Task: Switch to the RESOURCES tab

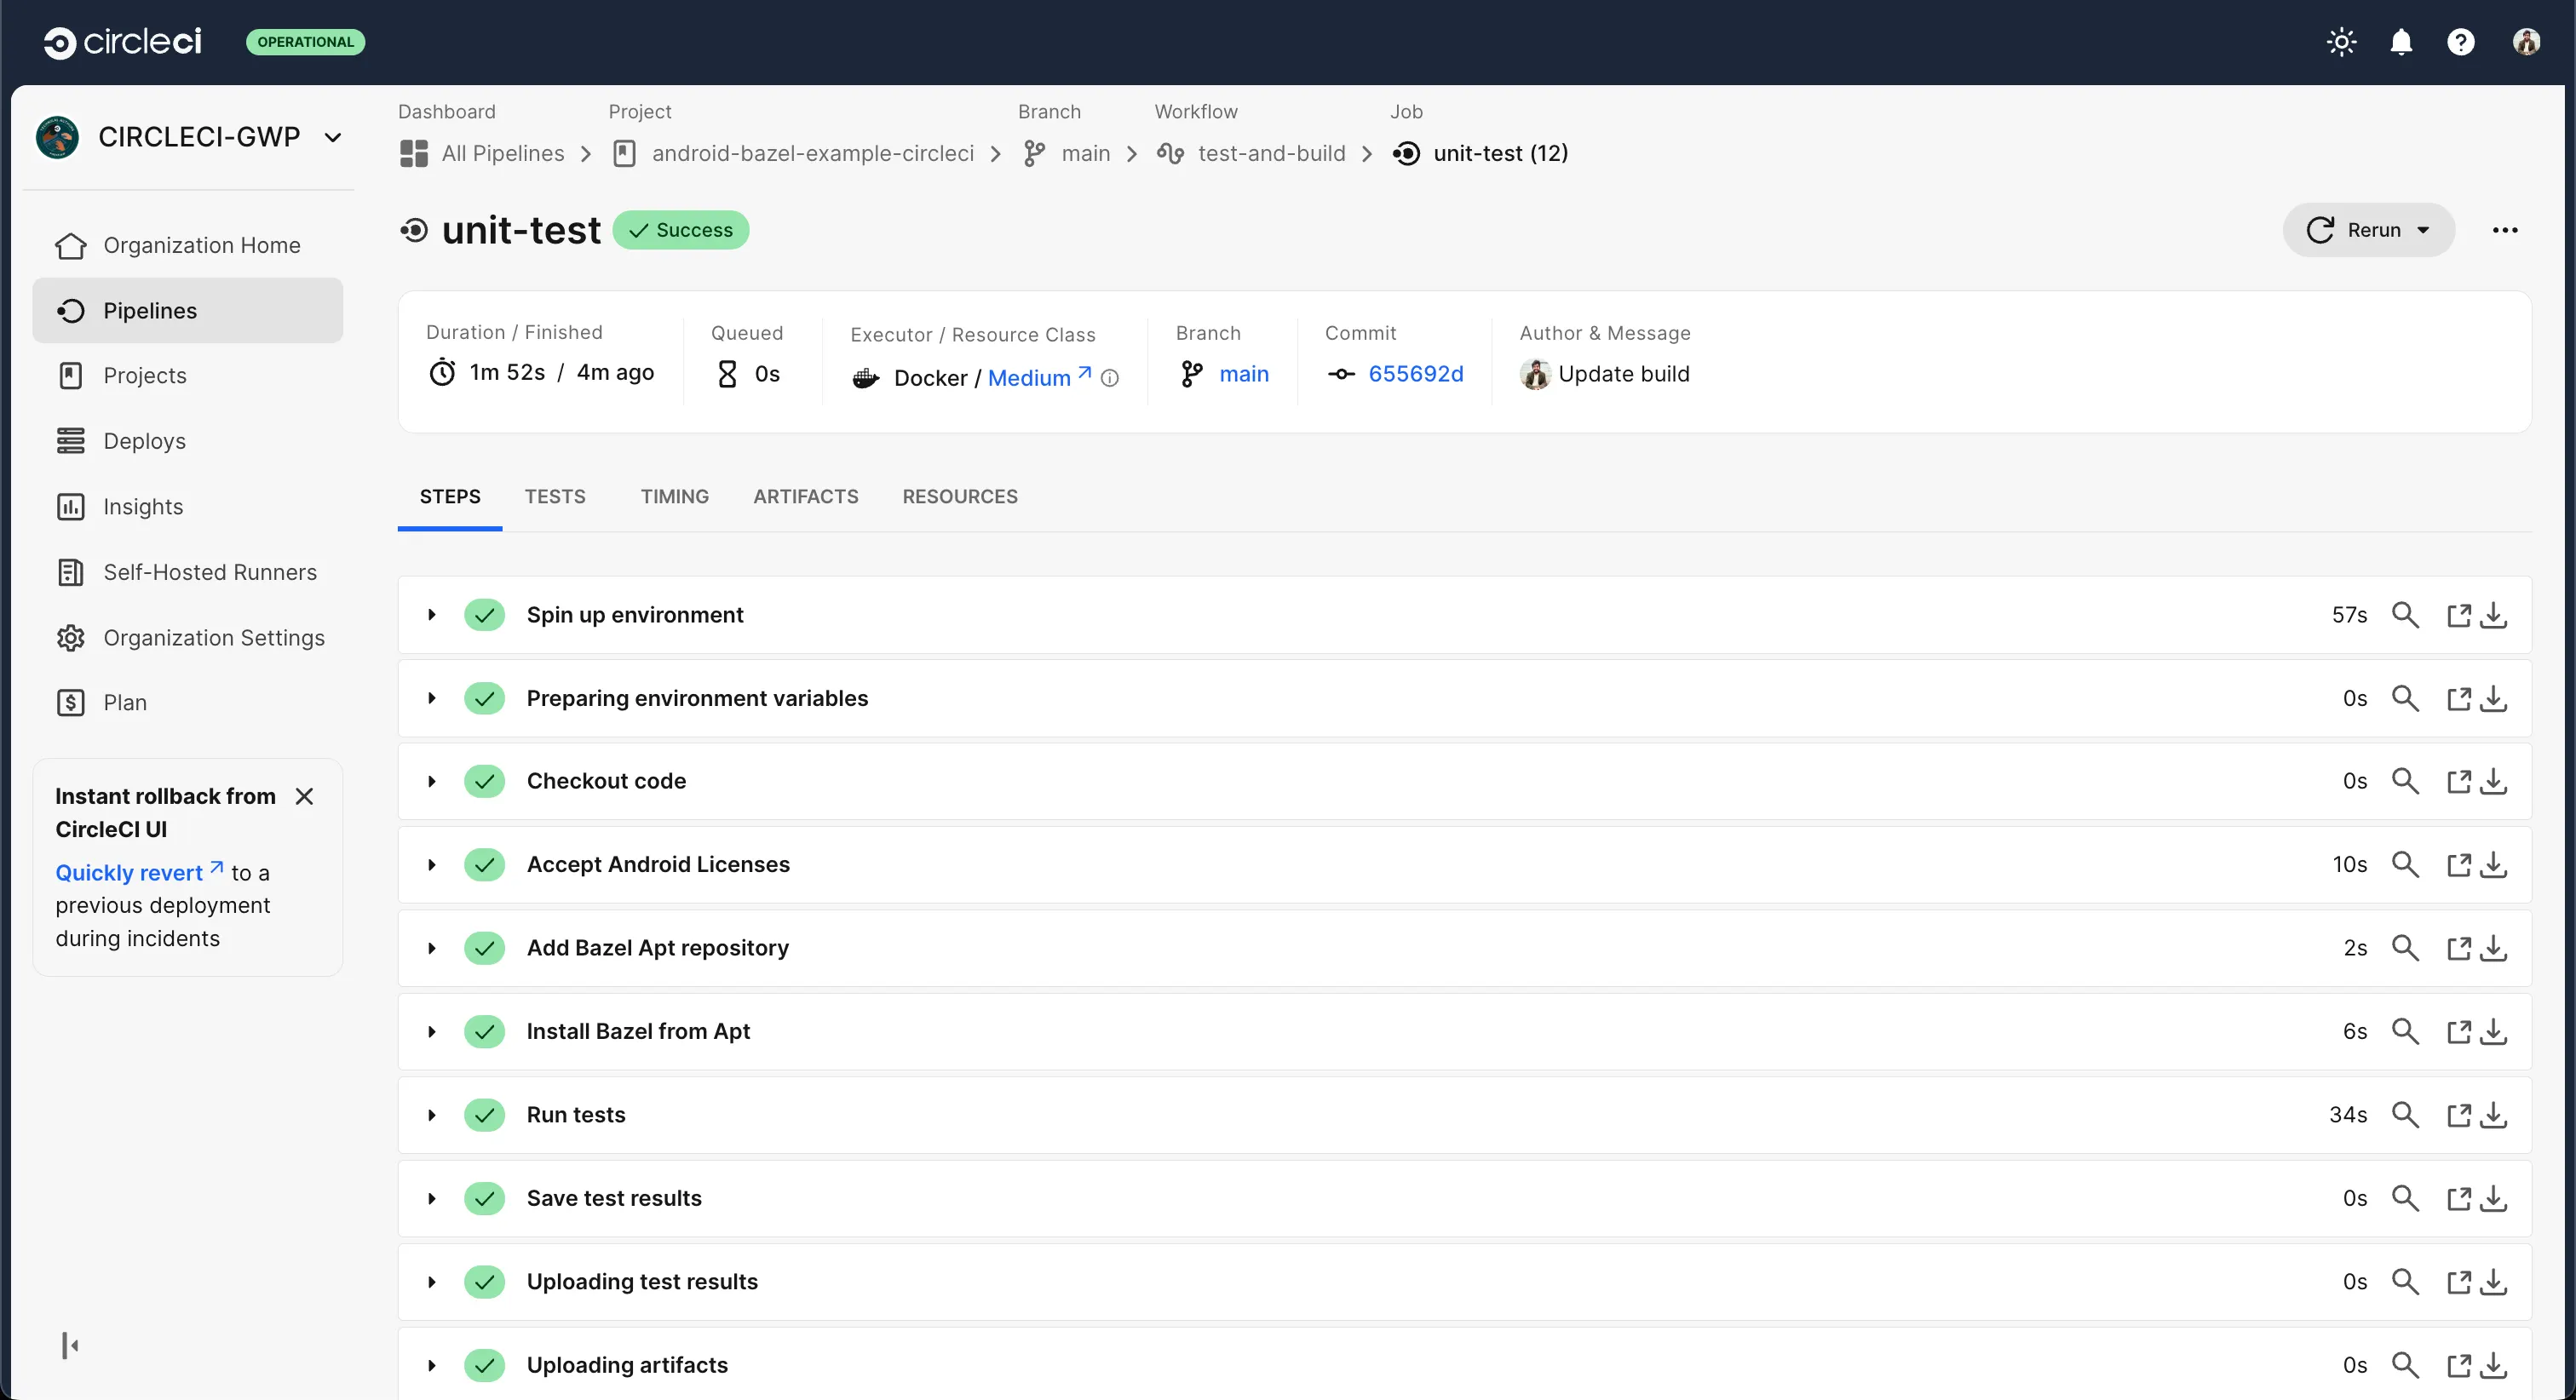Action: coord(960,497)
